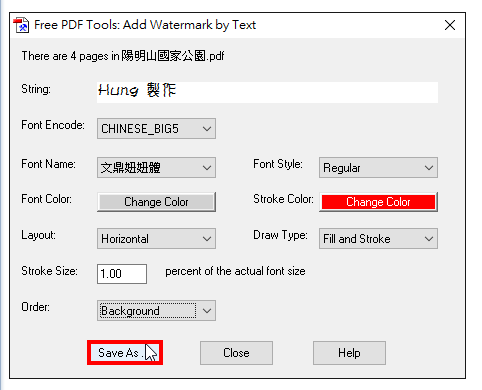Screen dimensions: 482x390
Task: Click the Order dropdown arrow
Action: click(207, 311)
